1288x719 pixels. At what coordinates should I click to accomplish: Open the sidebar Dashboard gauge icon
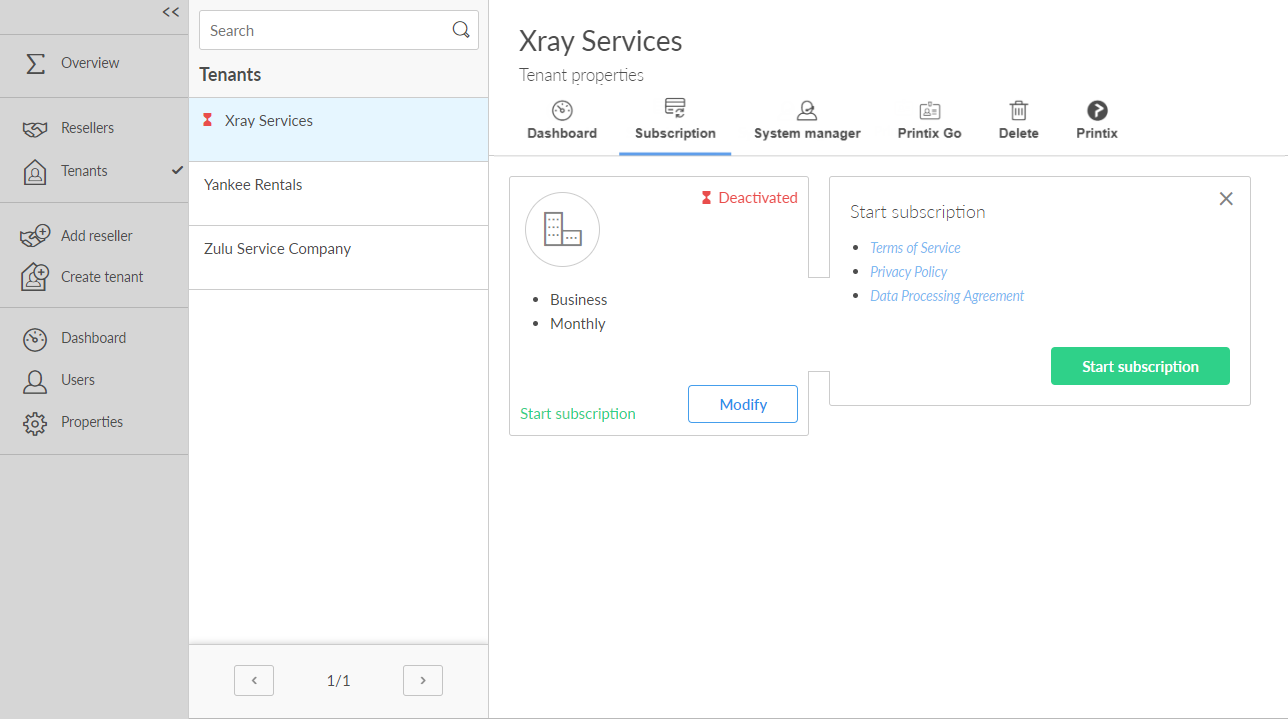click(35, 339)
